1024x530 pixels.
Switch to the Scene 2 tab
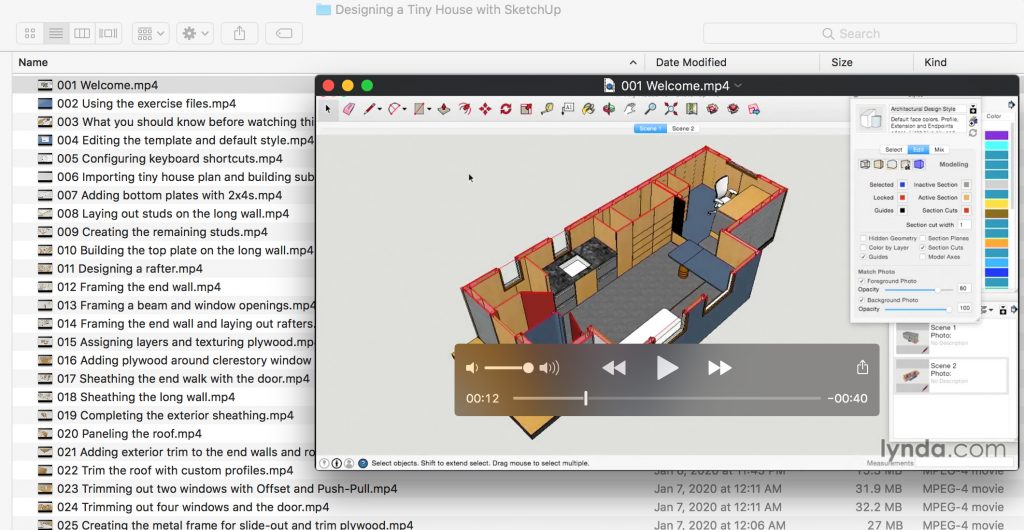pos(683,129)
